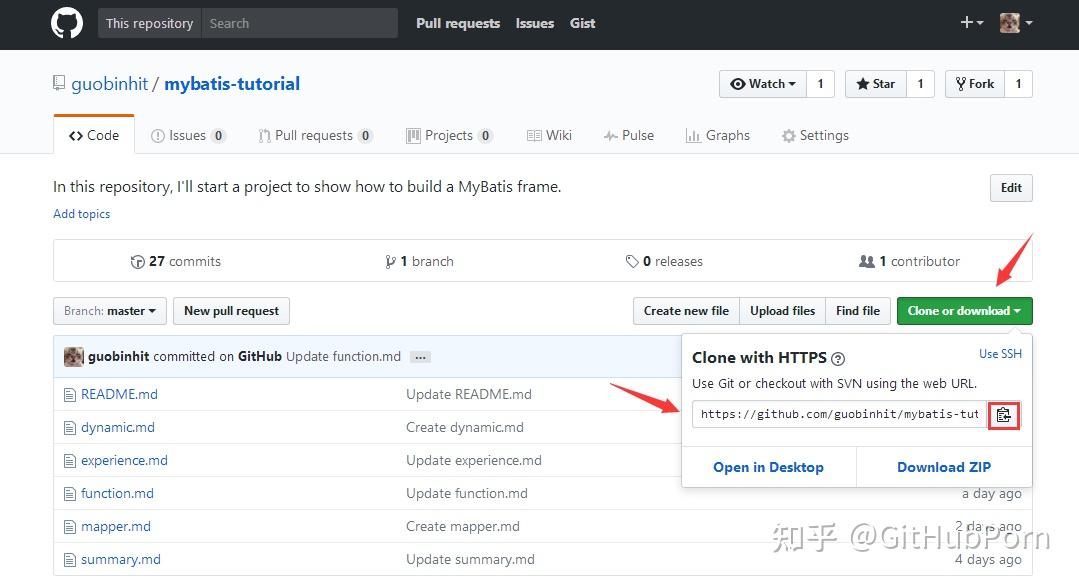The width and height of the screenshot is (1079, 582).
Task: Click inside the clone URL text field
Action: pos(840,415)
